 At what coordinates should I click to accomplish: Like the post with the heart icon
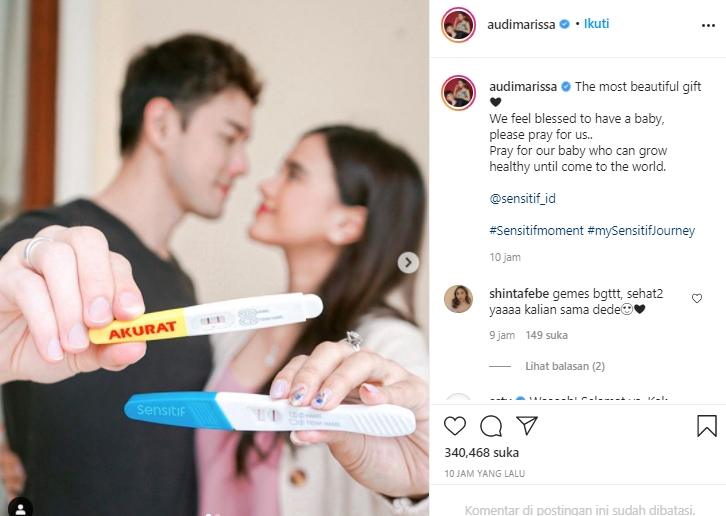pos(455,426)
